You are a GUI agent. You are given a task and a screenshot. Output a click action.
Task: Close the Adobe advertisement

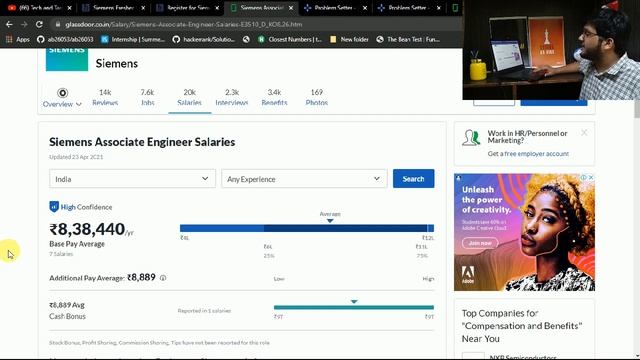click(591, 177)
